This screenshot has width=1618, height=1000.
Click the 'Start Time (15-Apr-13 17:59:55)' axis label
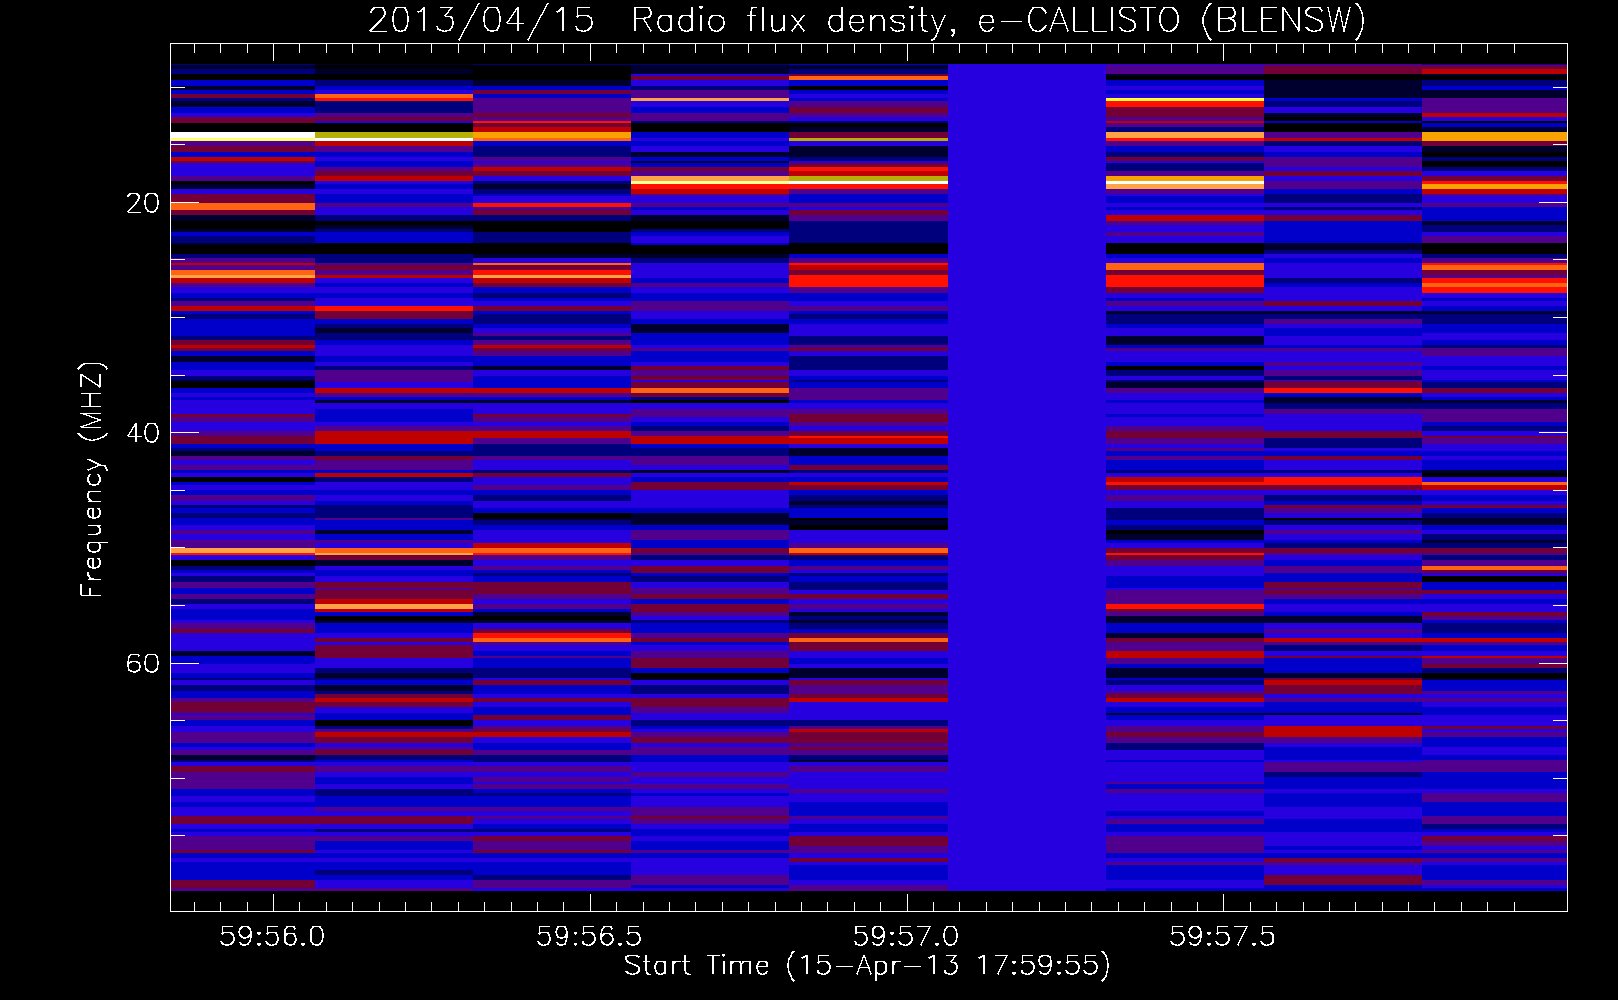(867, 966)
